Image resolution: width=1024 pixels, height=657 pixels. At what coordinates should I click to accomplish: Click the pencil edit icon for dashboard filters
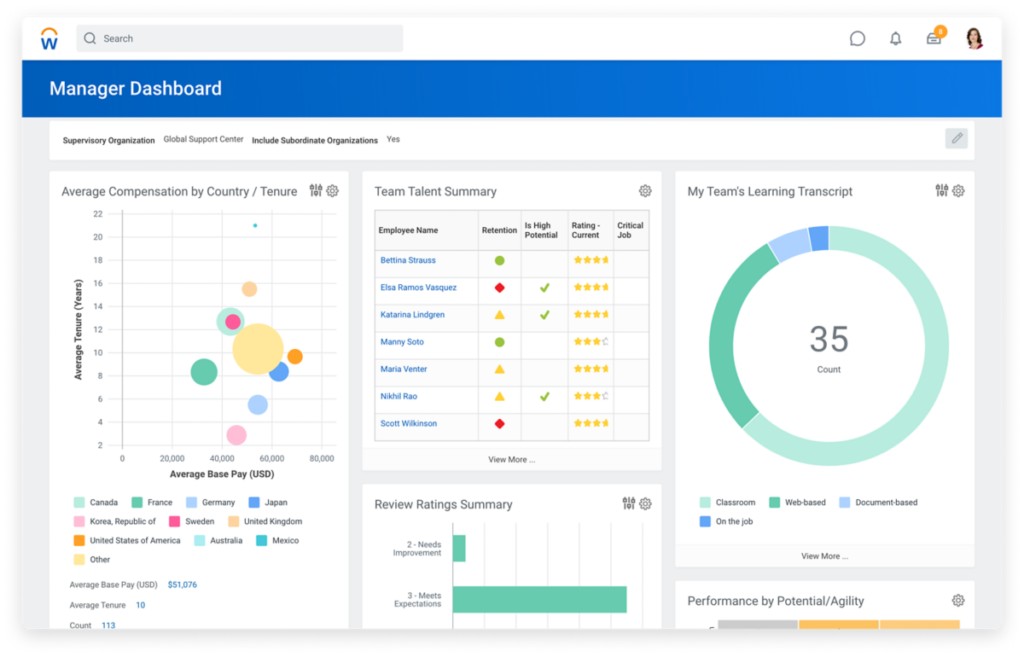(956, 139)
